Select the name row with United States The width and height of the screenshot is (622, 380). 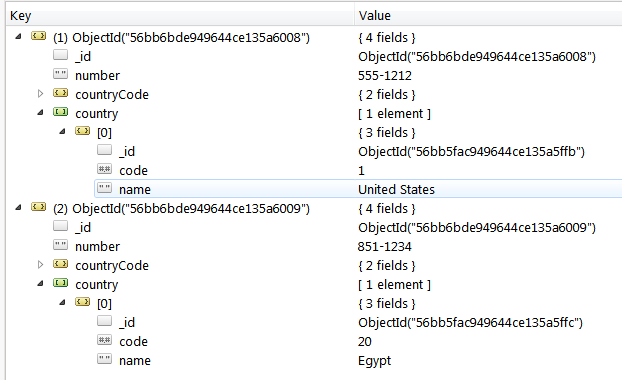point(358,189)
